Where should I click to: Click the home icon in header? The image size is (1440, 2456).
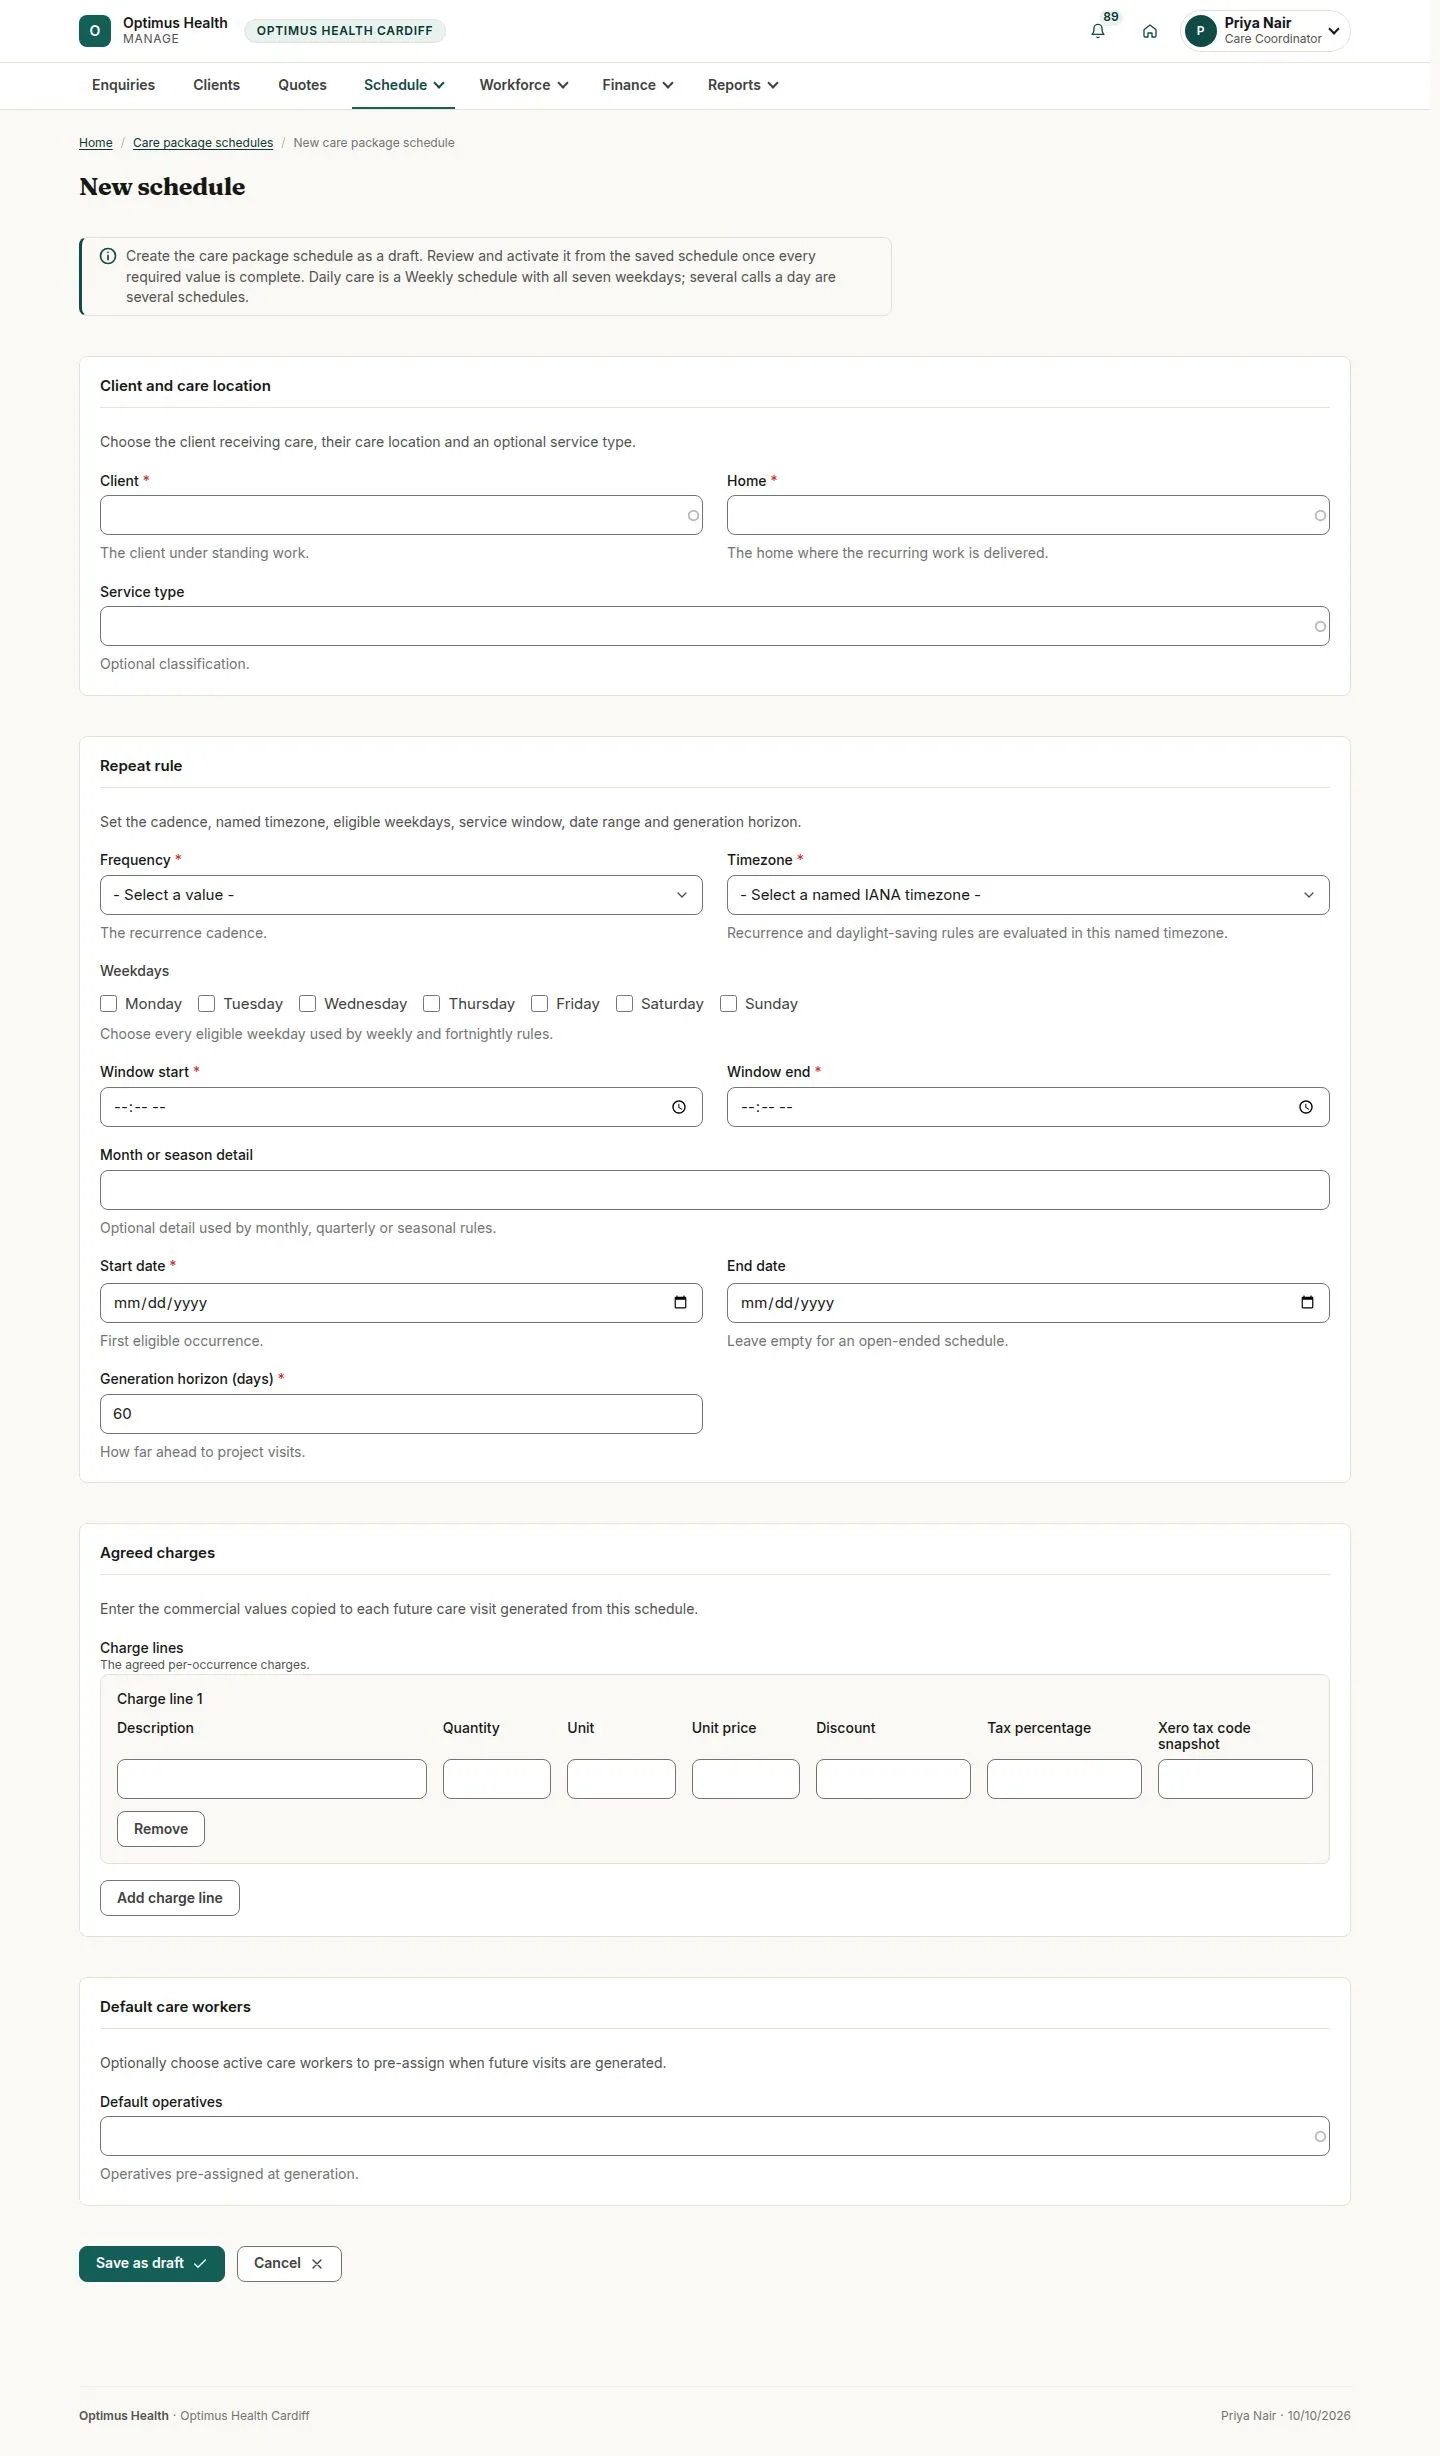point(1150,31)
